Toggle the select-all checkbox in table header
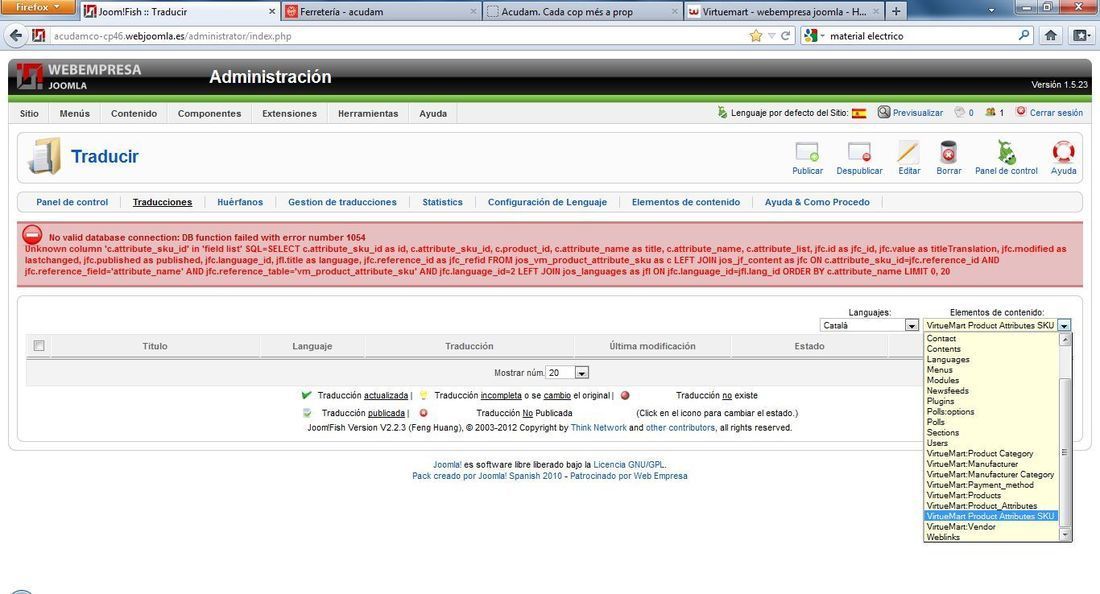The image size is (1100, 594). point(39,346)
